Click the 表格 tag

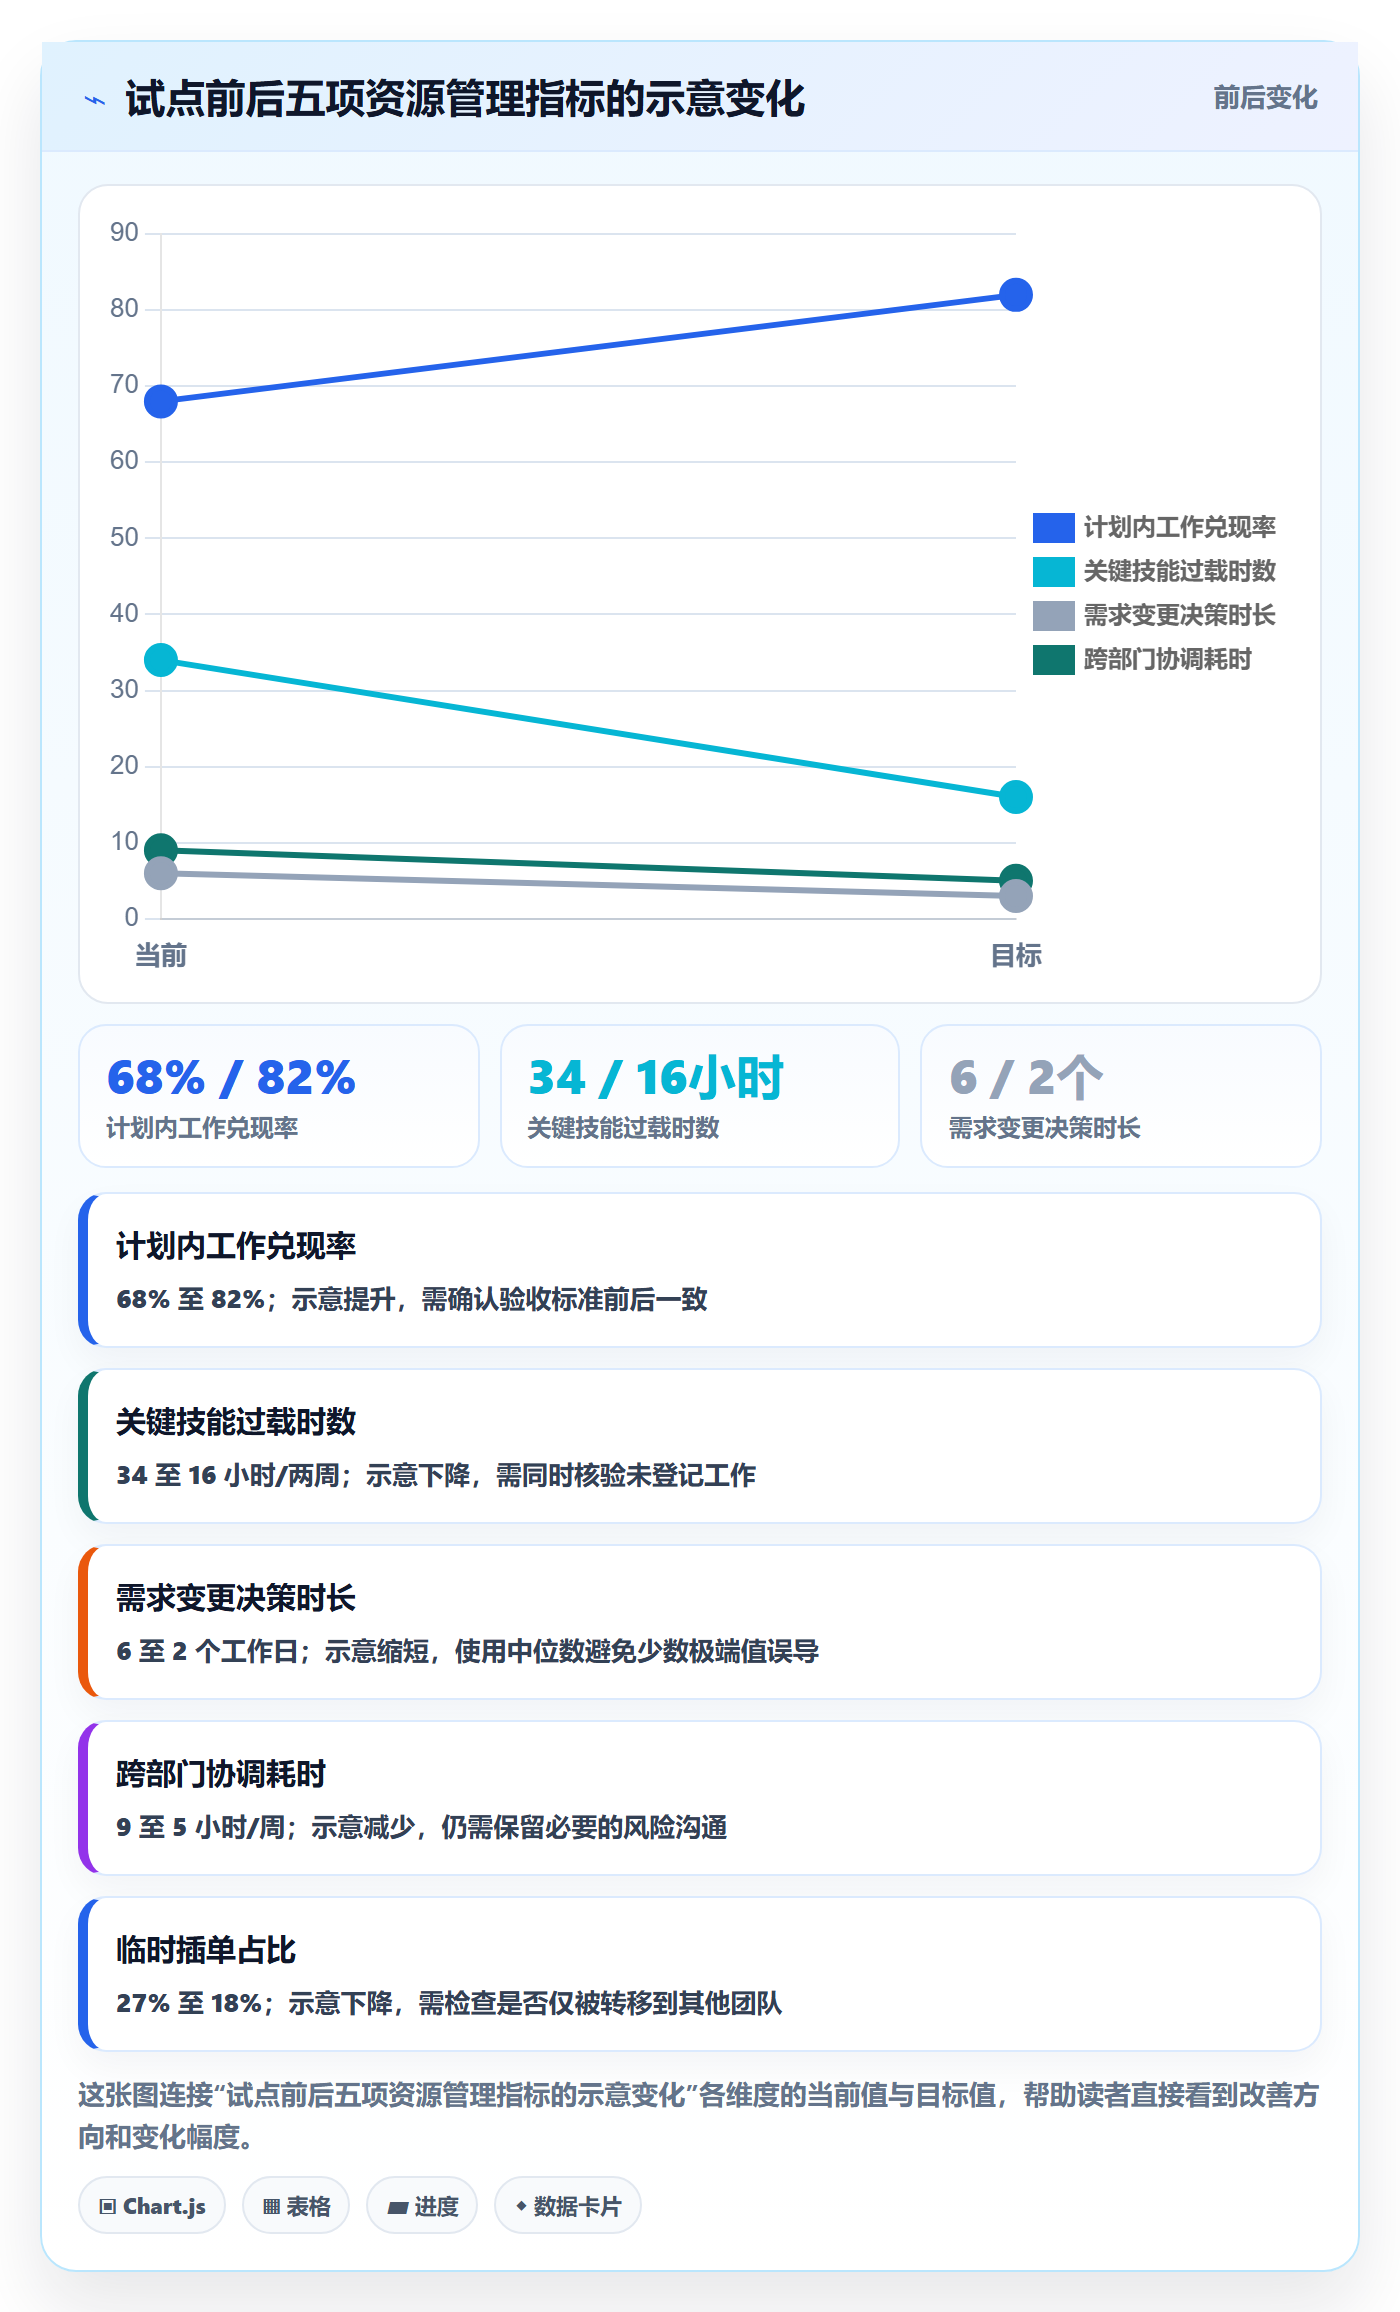(296, 2205)
